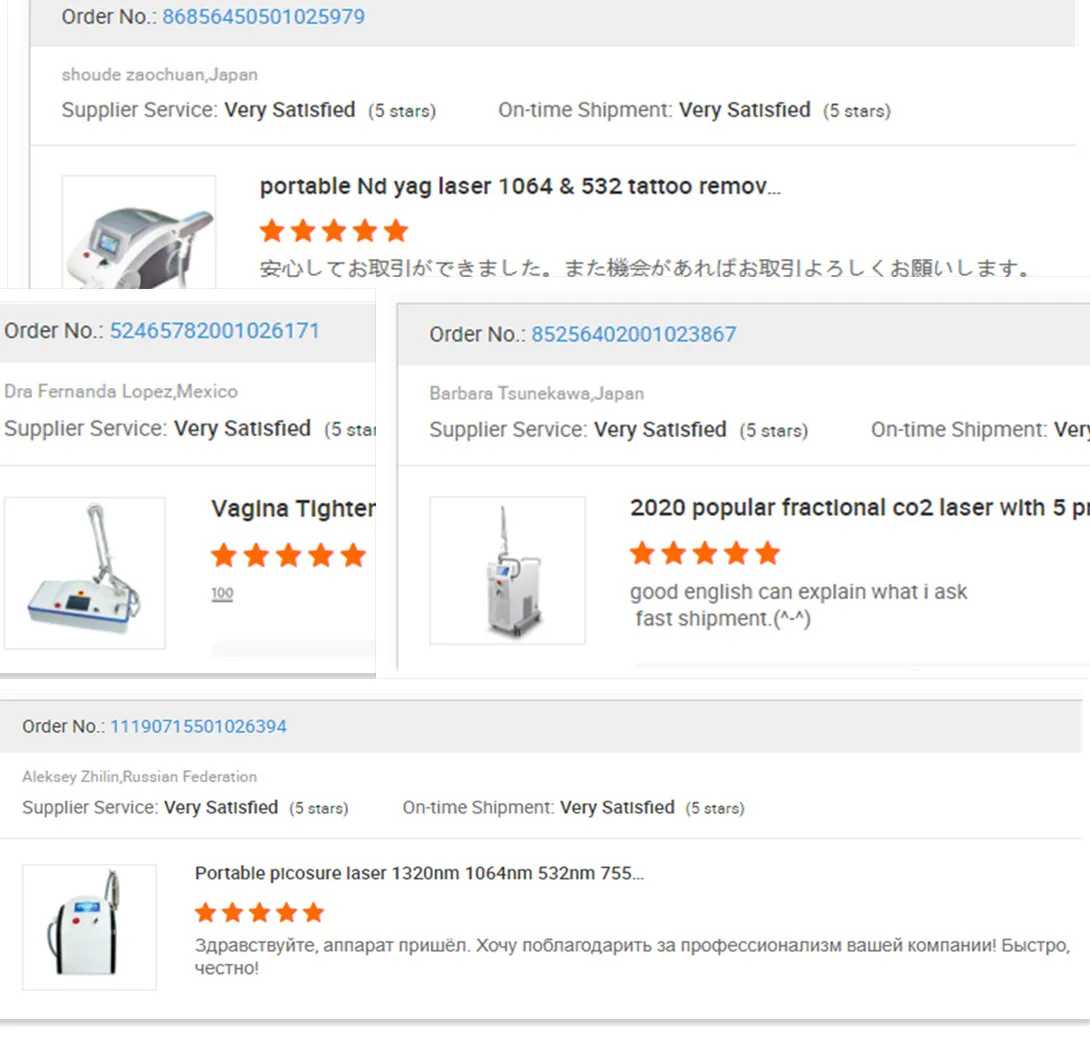
Task: Open Portable picosure laser product title
Action: pyautogui.click(x=419, y=874)
